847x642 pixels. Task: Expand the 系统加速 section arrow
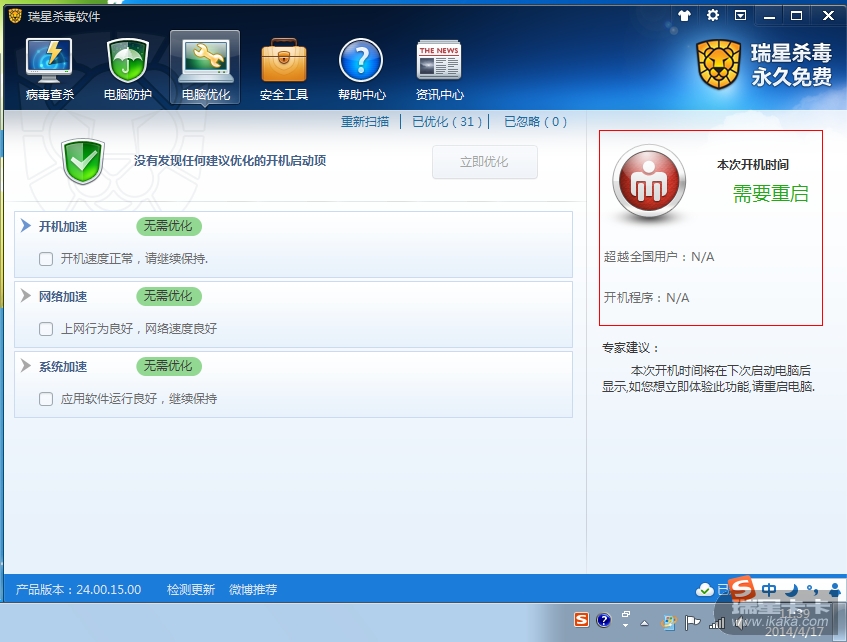pos(25,366)
